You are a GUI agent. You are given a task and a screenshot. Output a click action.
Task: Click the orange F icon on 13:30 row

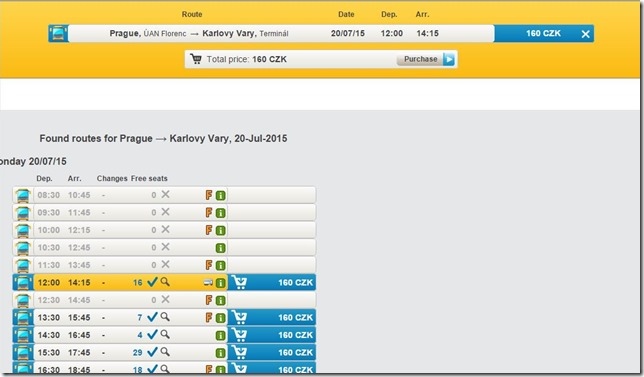tap(209, 317)
